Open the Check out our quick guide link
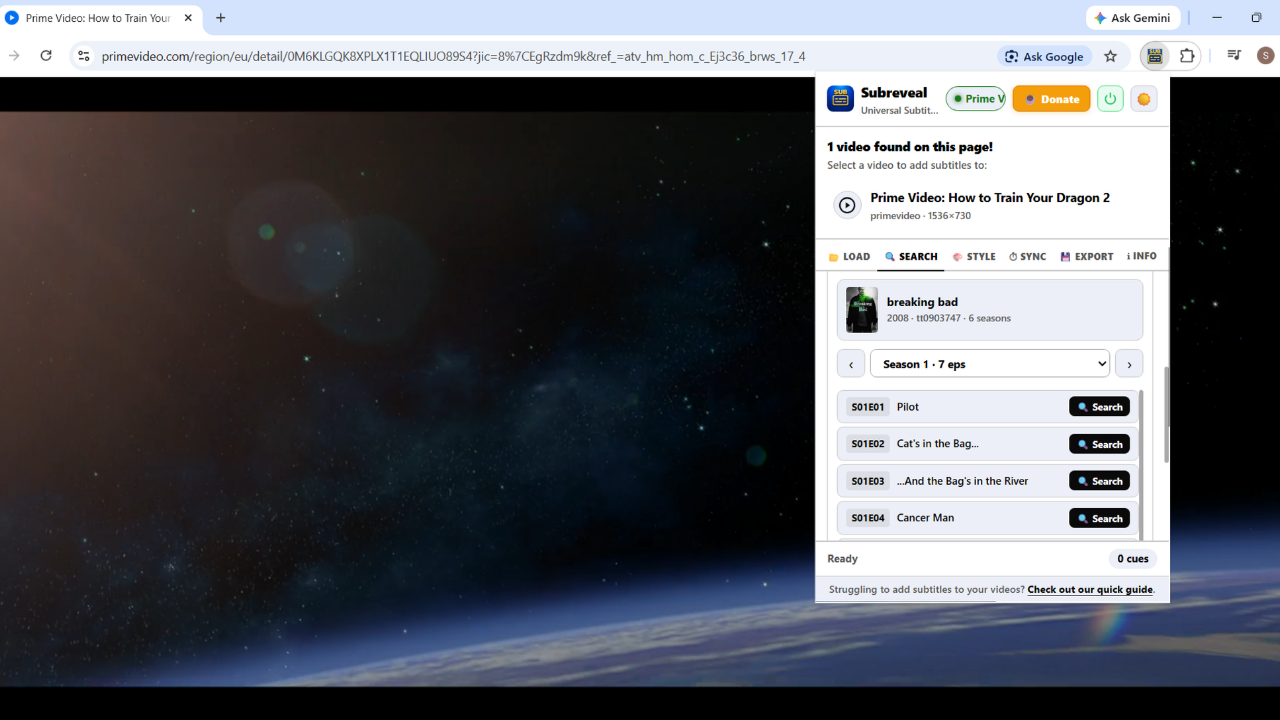This screenshot has width=1280, height=720. click(1090, 589)
